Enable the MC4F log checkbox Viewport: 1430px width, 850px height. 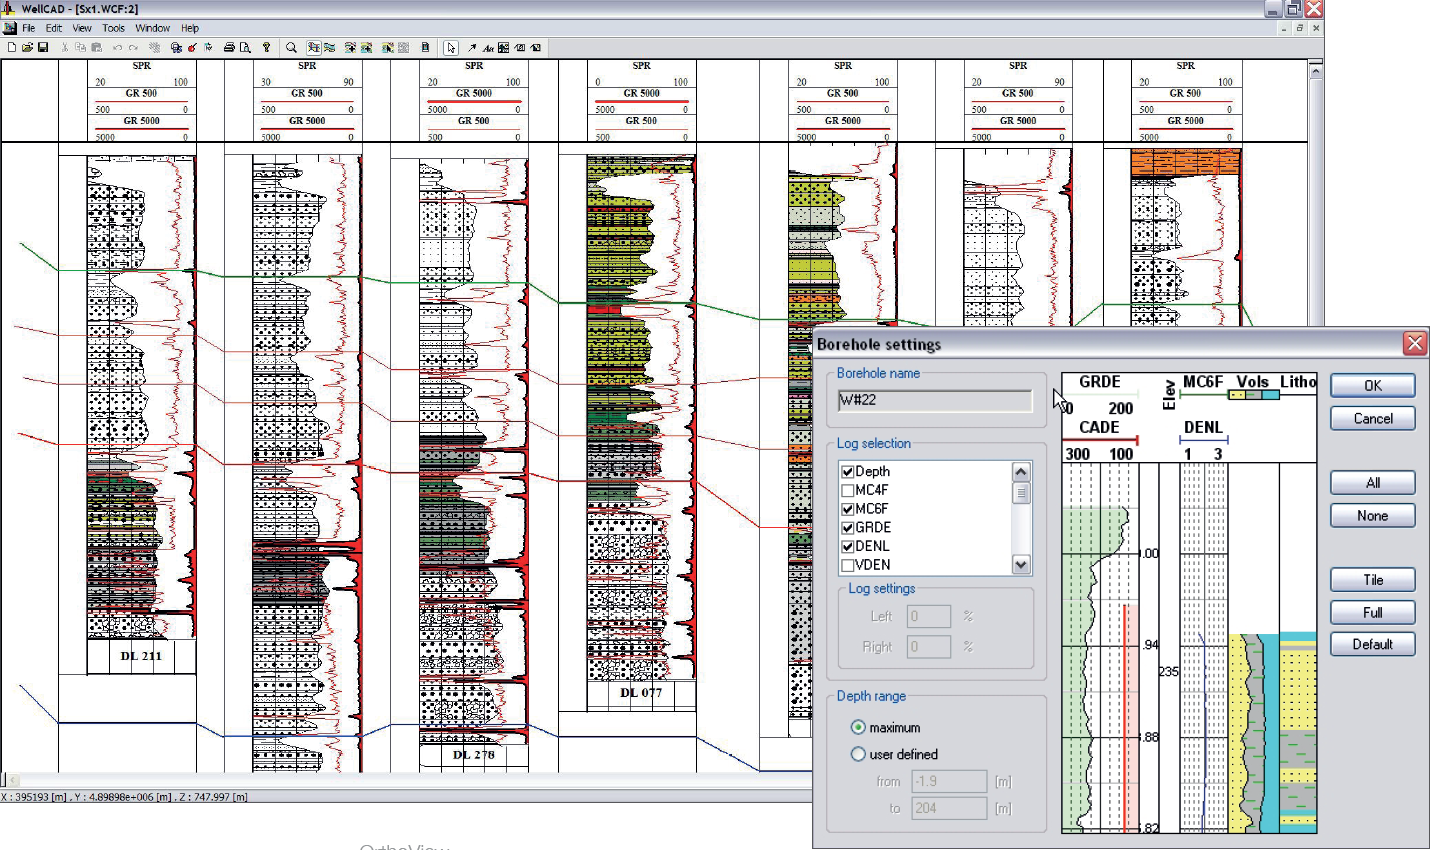(x=848, y=489)
